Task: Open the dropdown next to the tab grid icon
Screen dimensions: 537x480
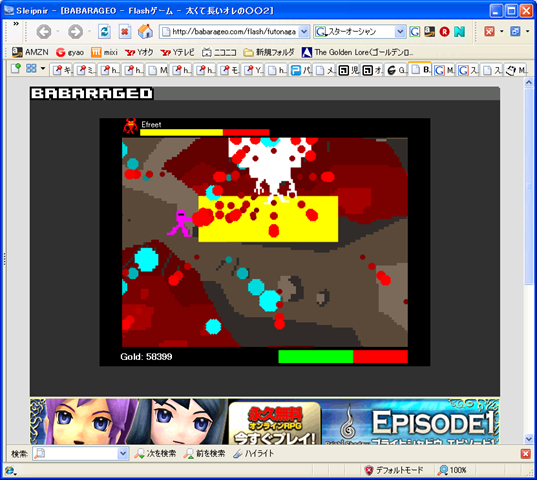Action: (43, 68)
